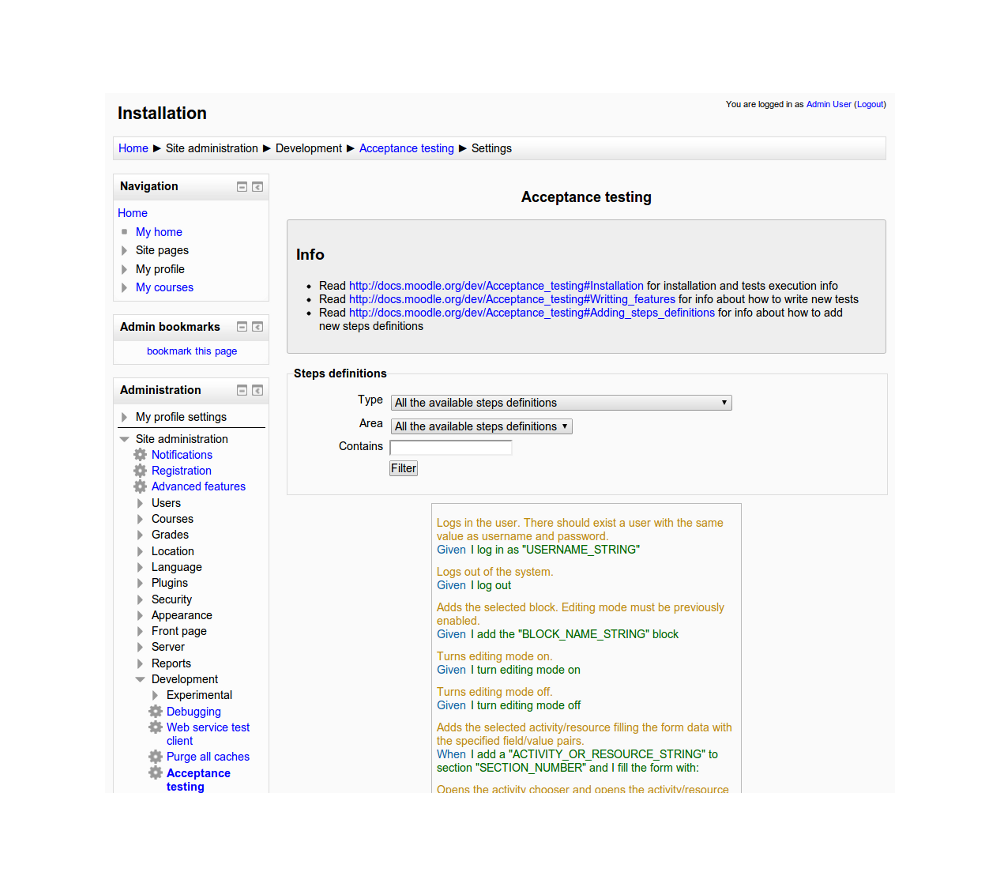Click the Registration gear icon
The height and width of the screenshot is (886, 1000).
click(139, 470)
